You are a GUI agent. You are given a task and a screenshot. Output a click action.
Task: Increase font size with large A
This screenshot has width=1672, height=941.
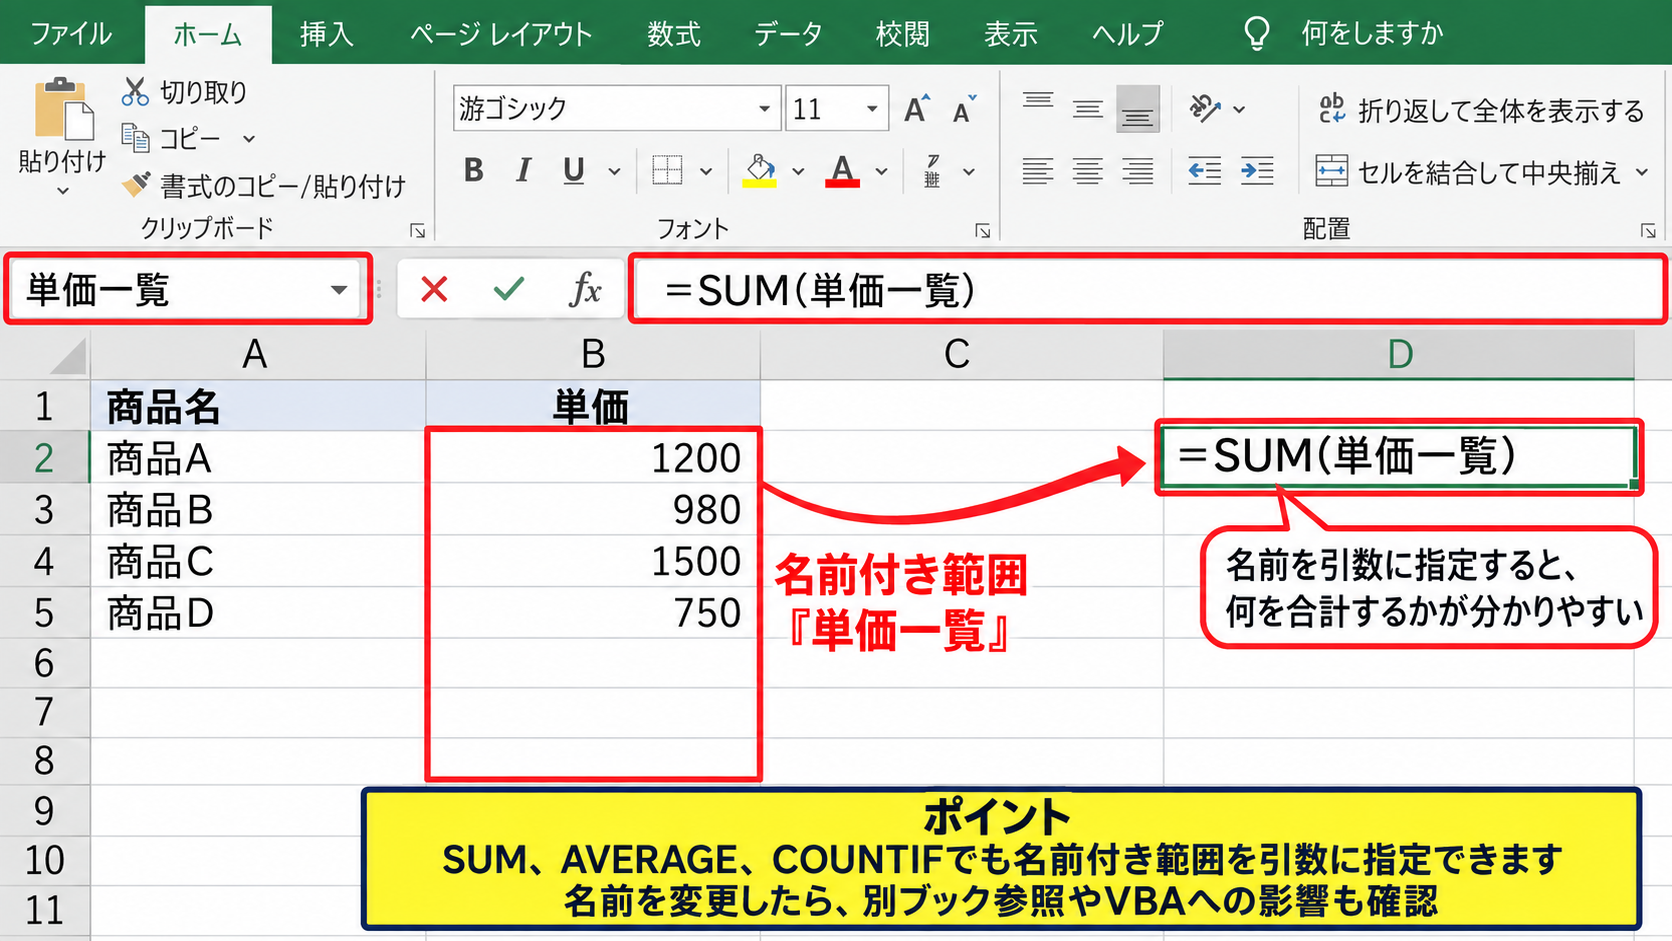pos(916,108)
